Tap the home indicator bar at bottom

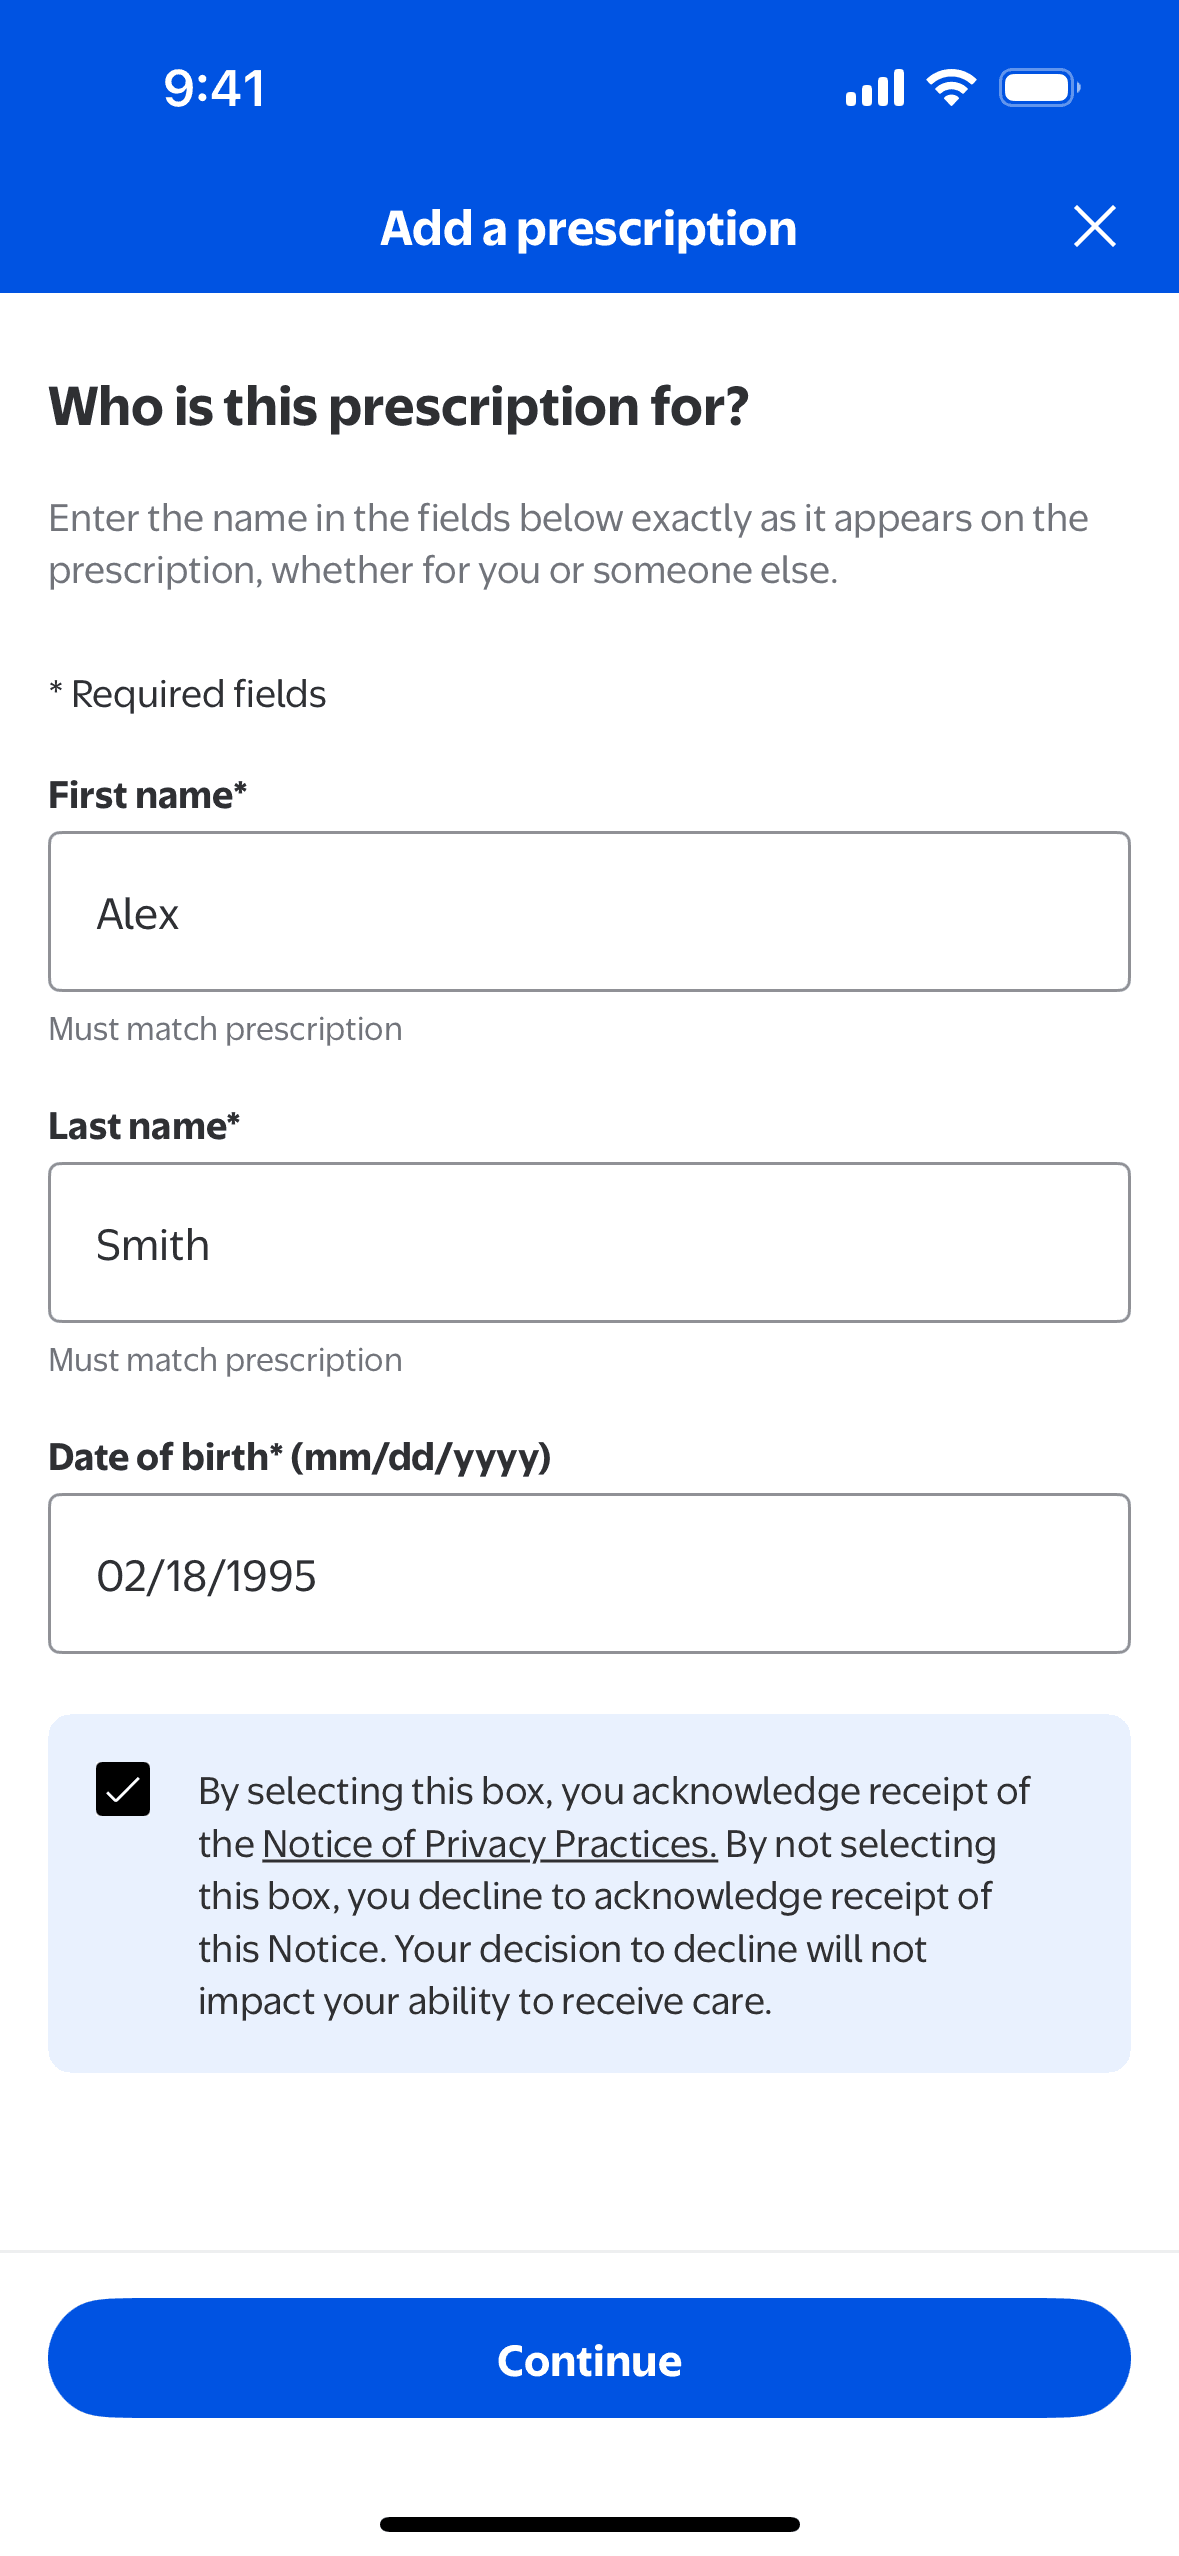589,2524
